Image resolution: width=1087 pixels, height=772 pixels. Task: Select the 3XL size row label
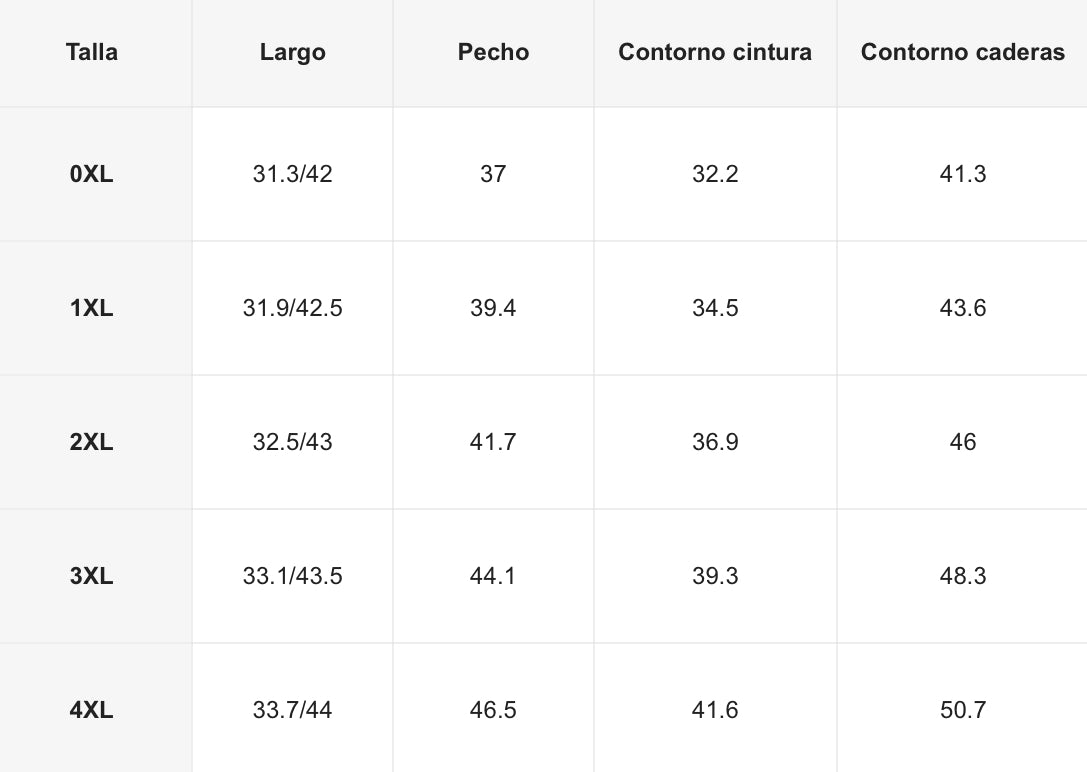[x=92, y=576]
